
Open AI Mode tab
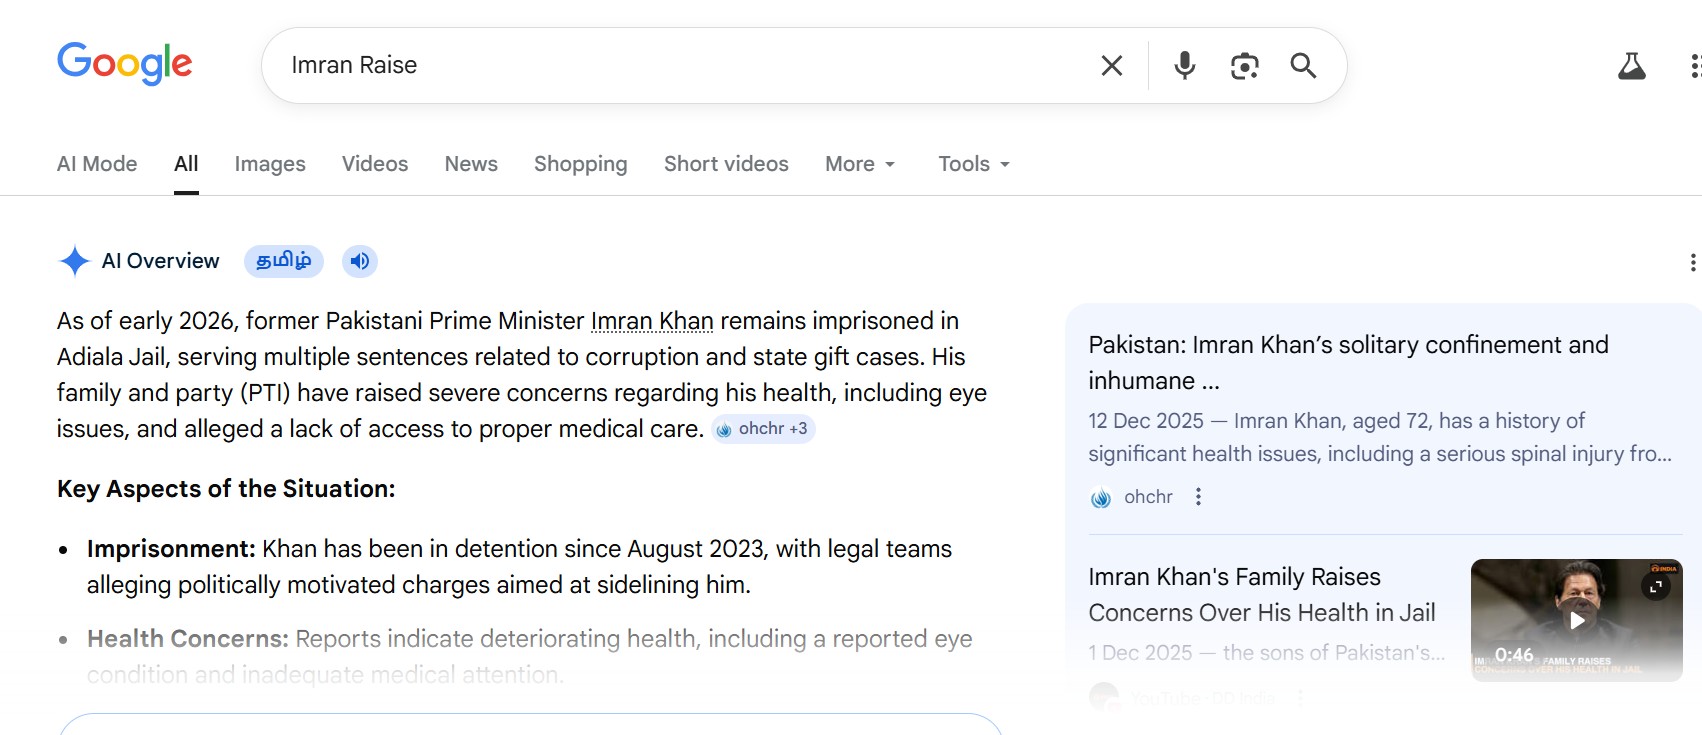(97, 164)
